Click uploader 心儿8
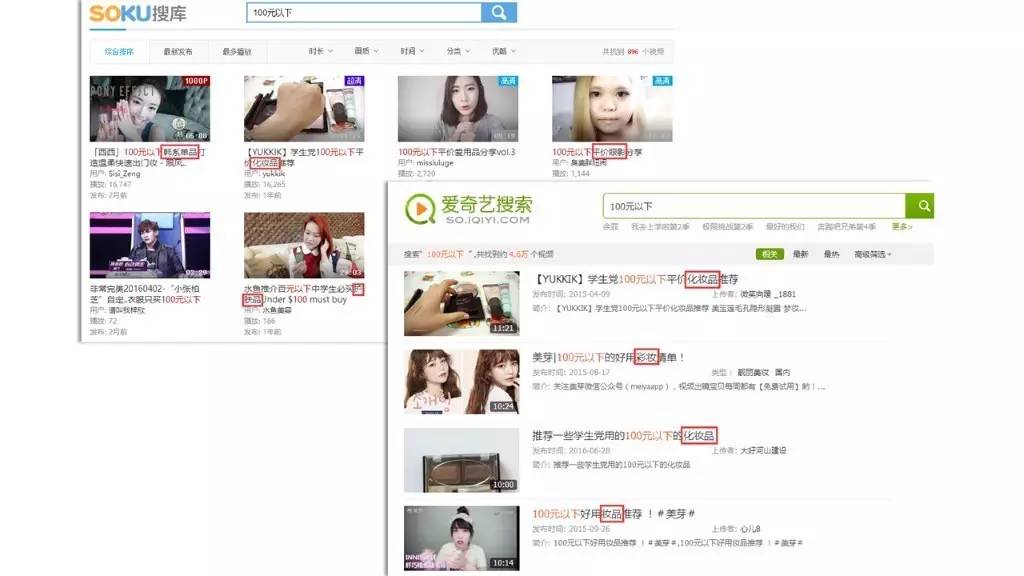 (x=750, y=529)
